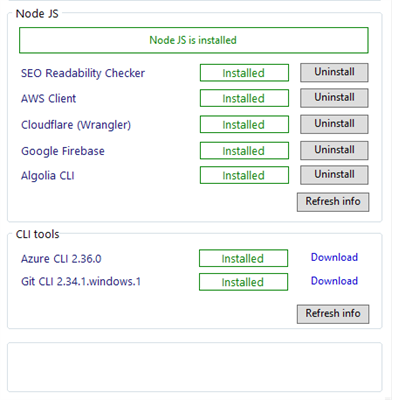
Task: Select the 'Cloudflare (Wrangler)' label
Action: [76, 125]
